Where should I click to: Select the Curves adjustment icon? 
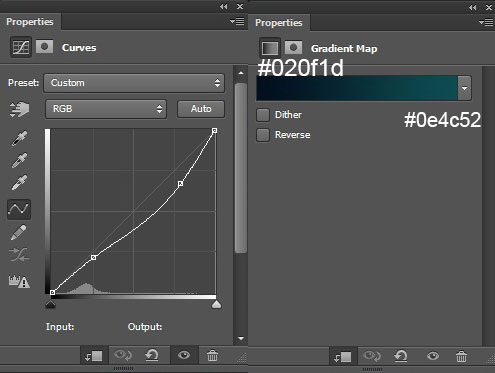click(x=21, y=47)
